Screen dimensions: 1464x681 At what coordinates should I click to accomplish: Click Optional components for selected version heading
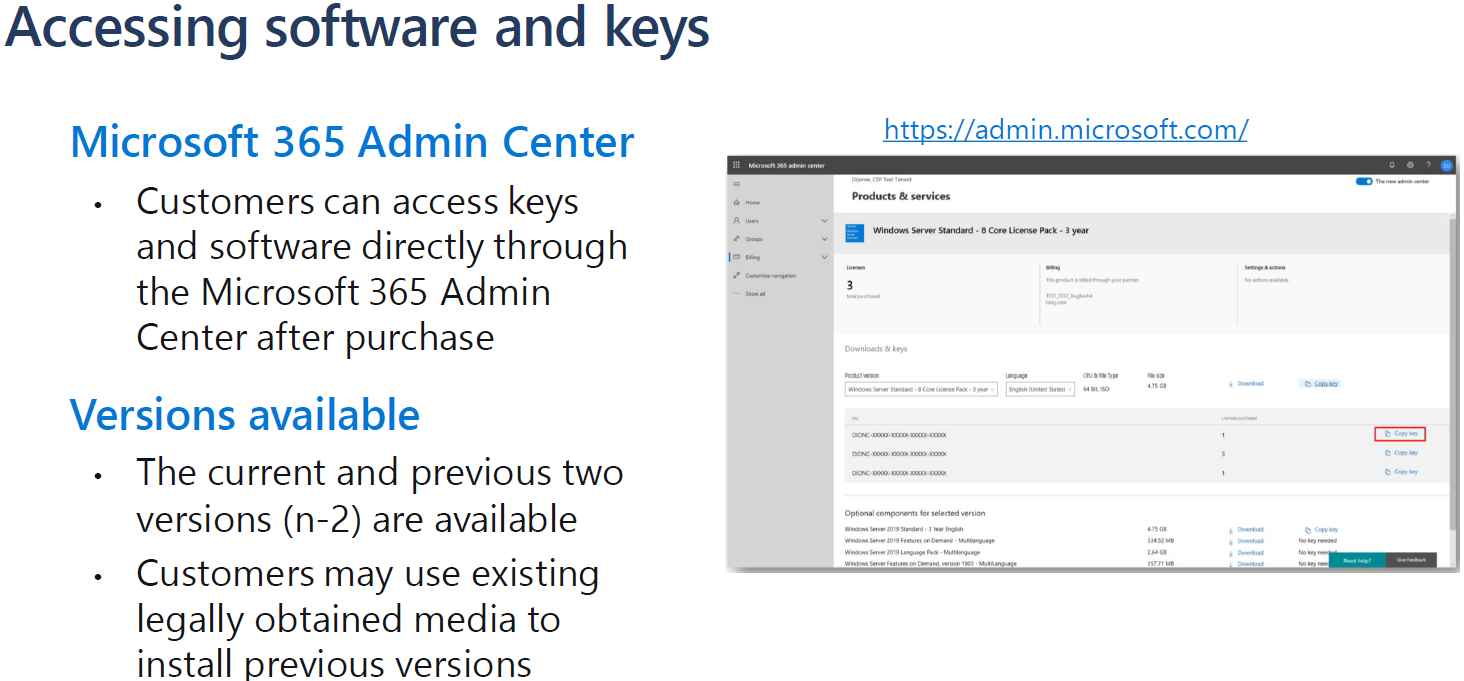[915, 514]
